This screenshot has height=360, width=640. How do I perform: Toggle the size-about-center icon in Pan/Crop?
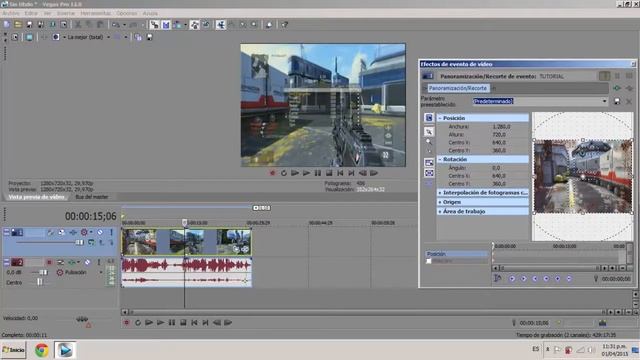429,173
